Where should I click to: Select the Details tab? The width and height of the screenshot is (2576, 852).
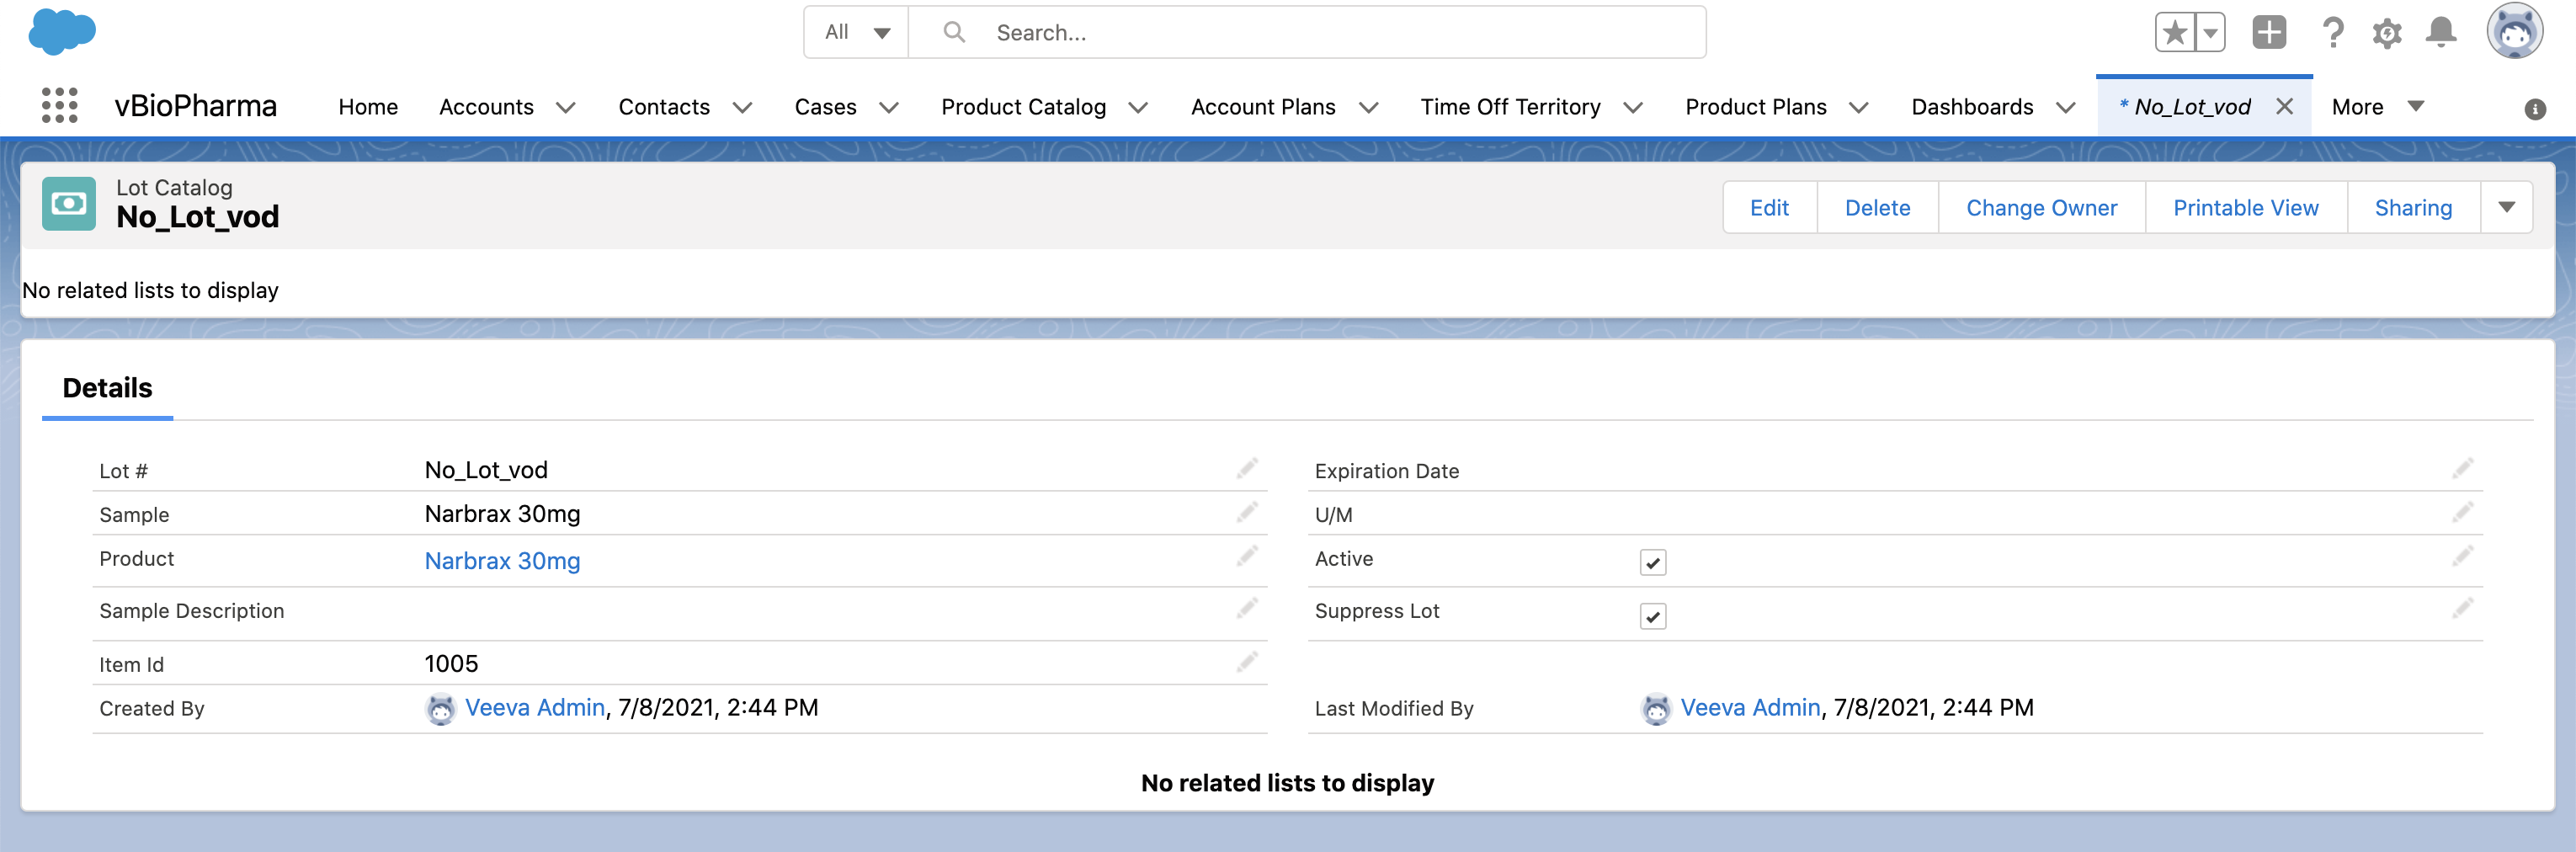pyautogui.click(x=107, y=388)
